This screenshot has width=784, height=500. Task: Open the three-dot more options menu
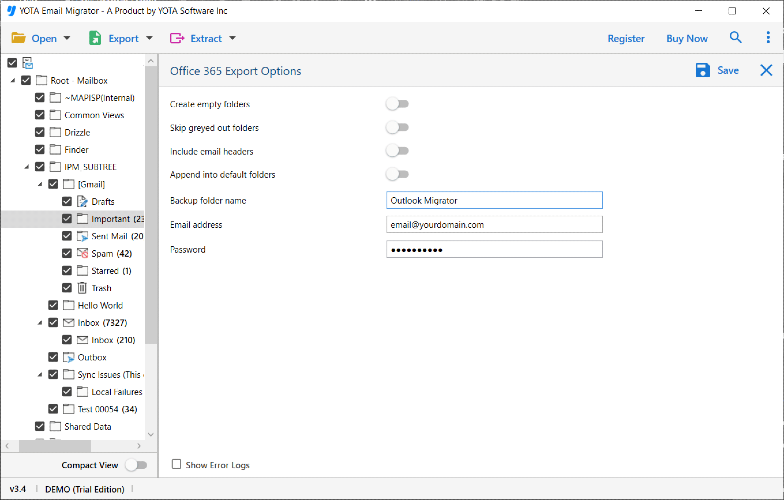coord(768,38)
